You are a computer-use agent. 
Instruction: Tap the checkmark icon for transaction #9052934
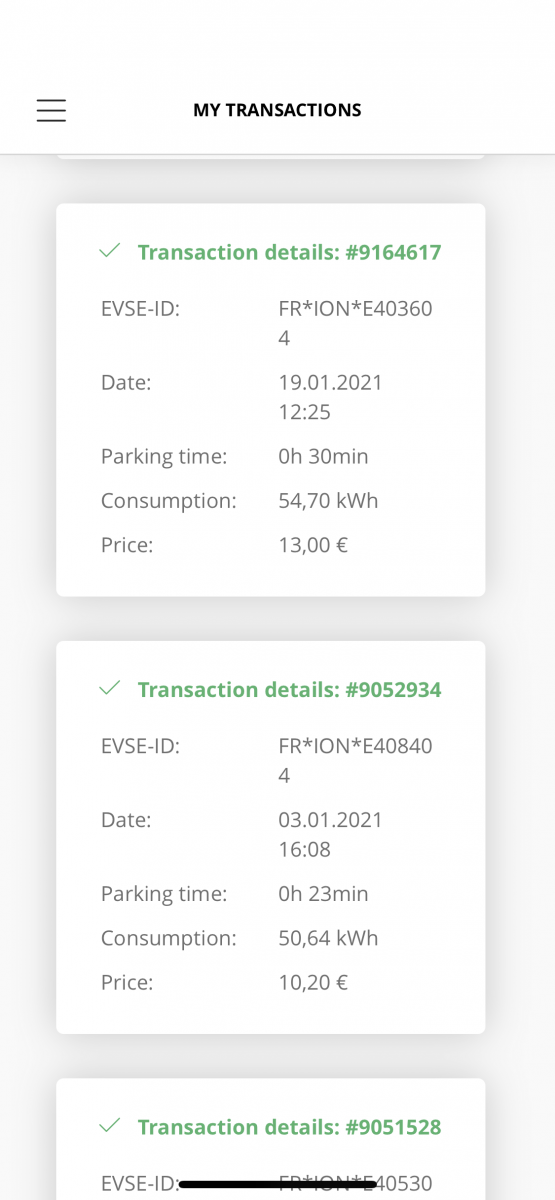(x=110, y=689)
